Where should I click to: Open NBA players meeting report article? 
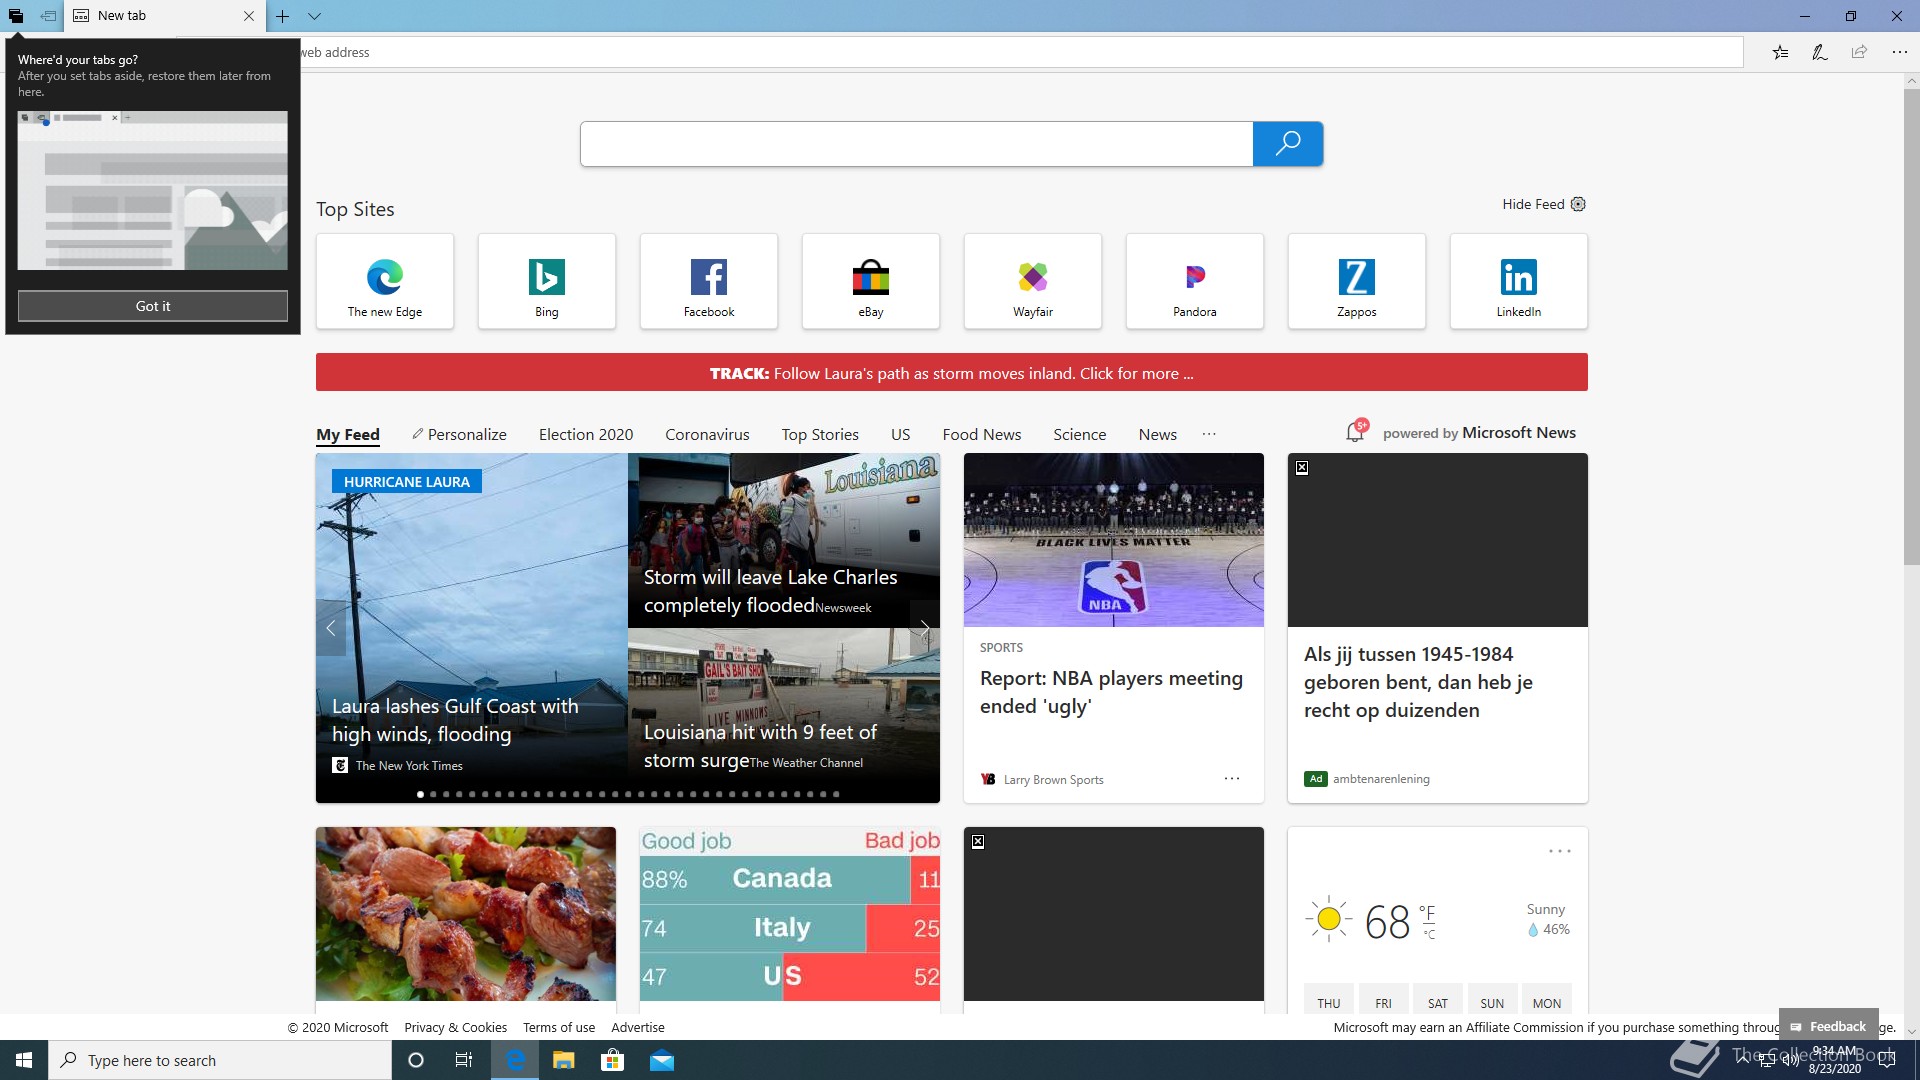point(1111,692)
